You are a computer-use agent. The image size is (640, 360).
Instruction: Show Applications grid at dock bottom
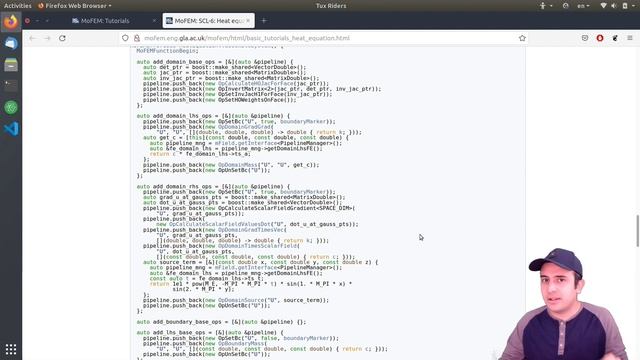click(11, 349)
